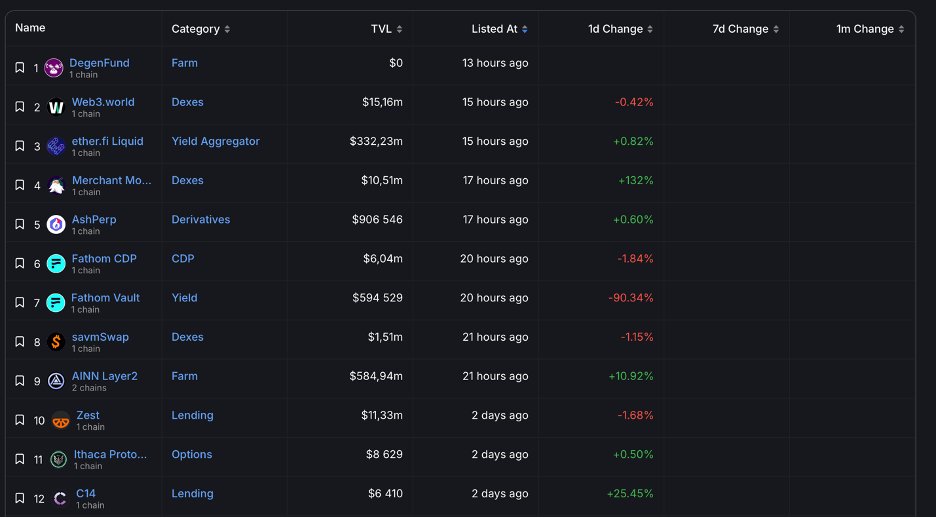This screenshot has height=518, width=936.
Task: Bookmark the C14 lending protocol
Action: (x=20, y=498)
